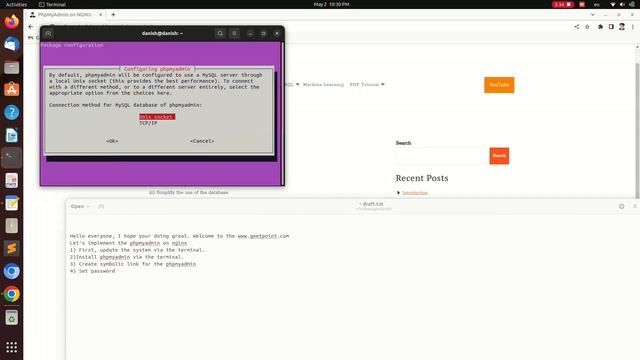Select the unix socket connection option
Screen dimensions: 640x360
tap(157, 117)
